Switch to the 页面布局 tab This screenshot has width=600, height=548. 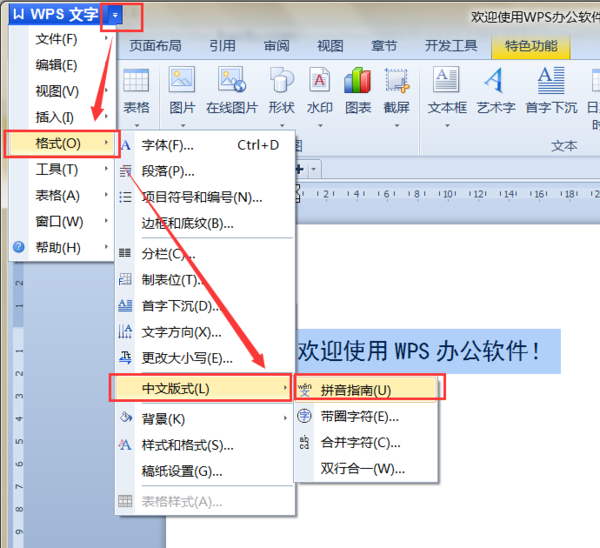pyautogui.click(x=155, y=46)
